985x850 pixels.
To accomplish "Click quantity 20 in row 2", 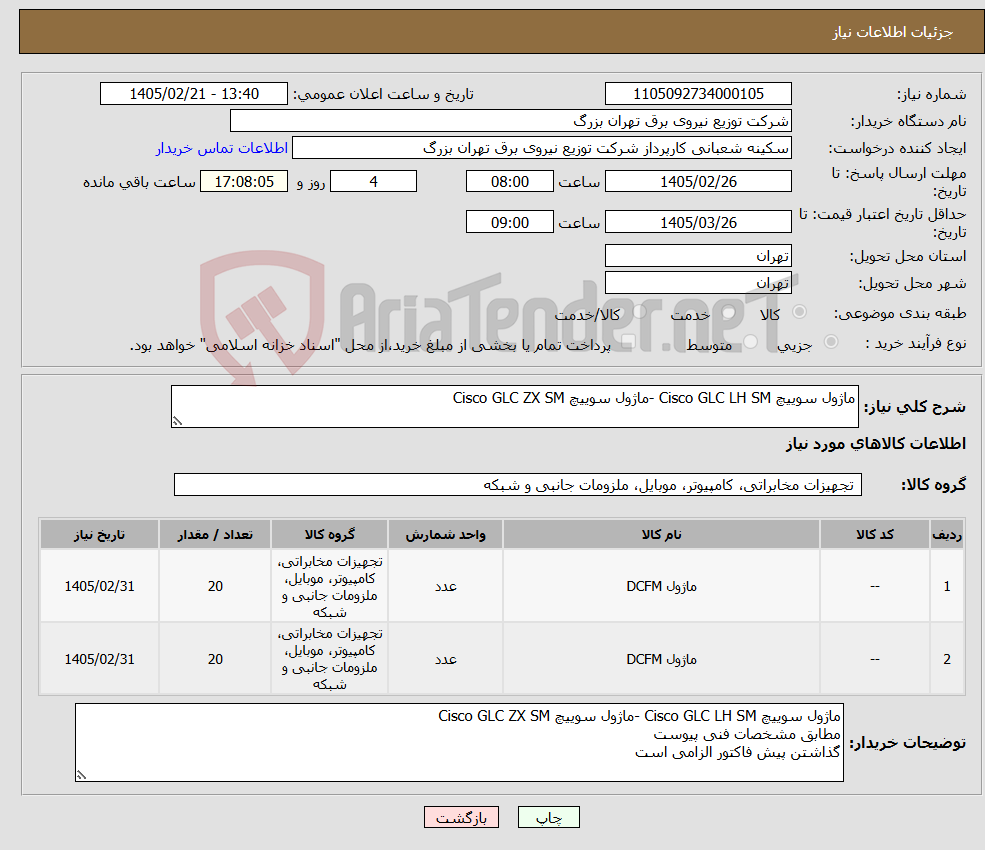I will click(215, 659).
